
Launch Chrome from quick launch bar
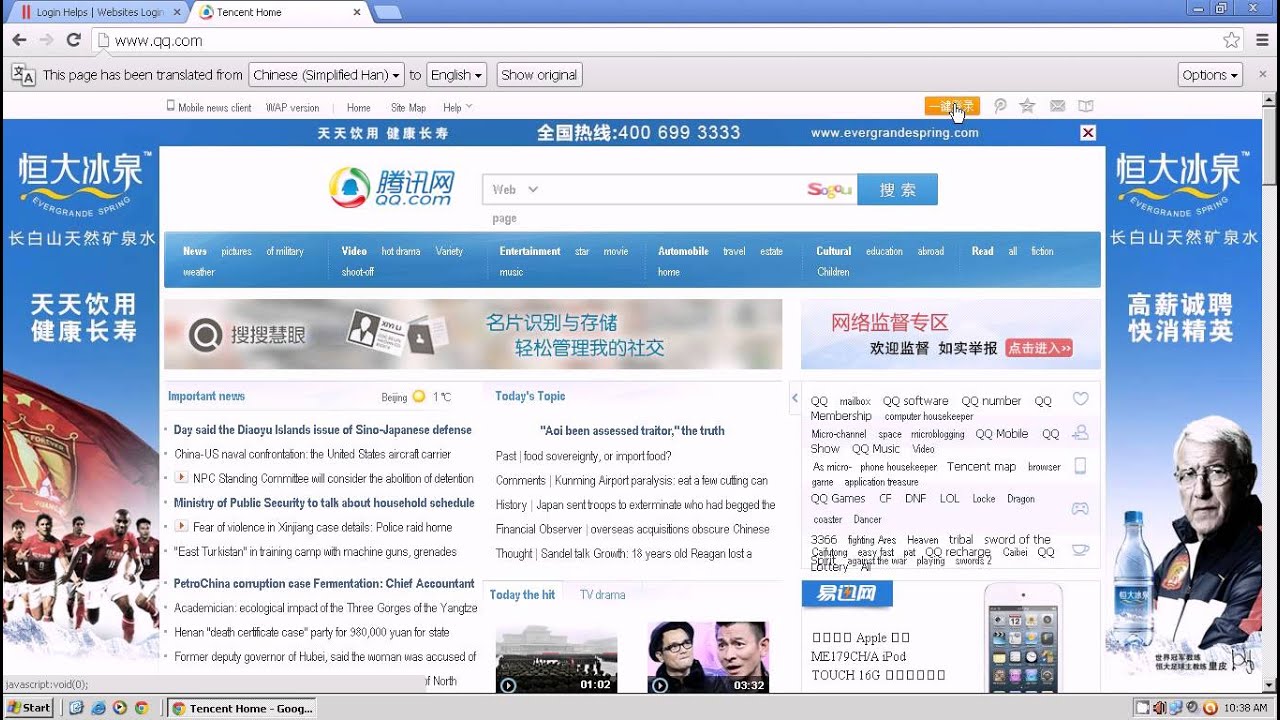pos(142,707)
